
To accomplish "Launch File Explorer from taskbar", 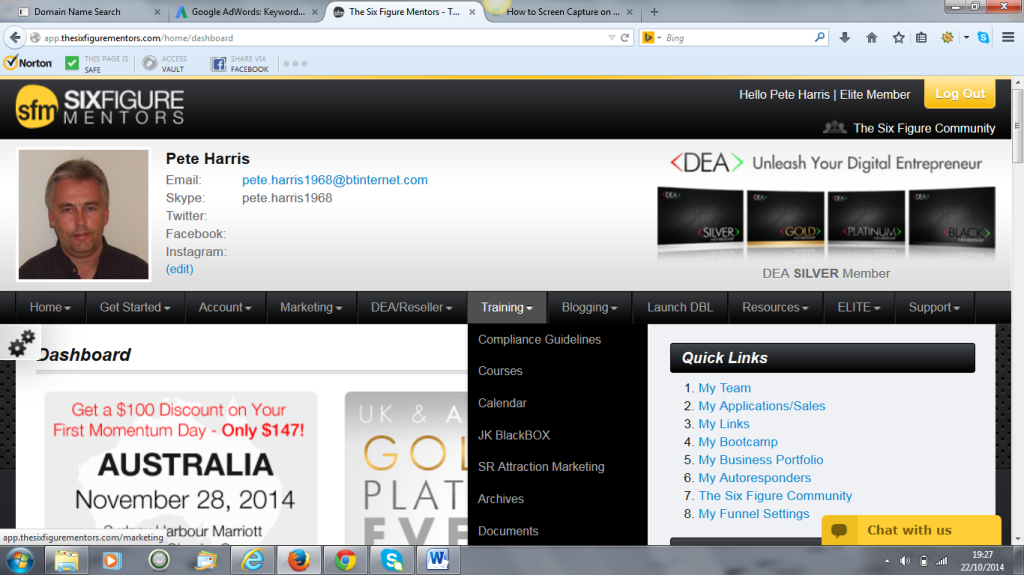I will 66,561.
